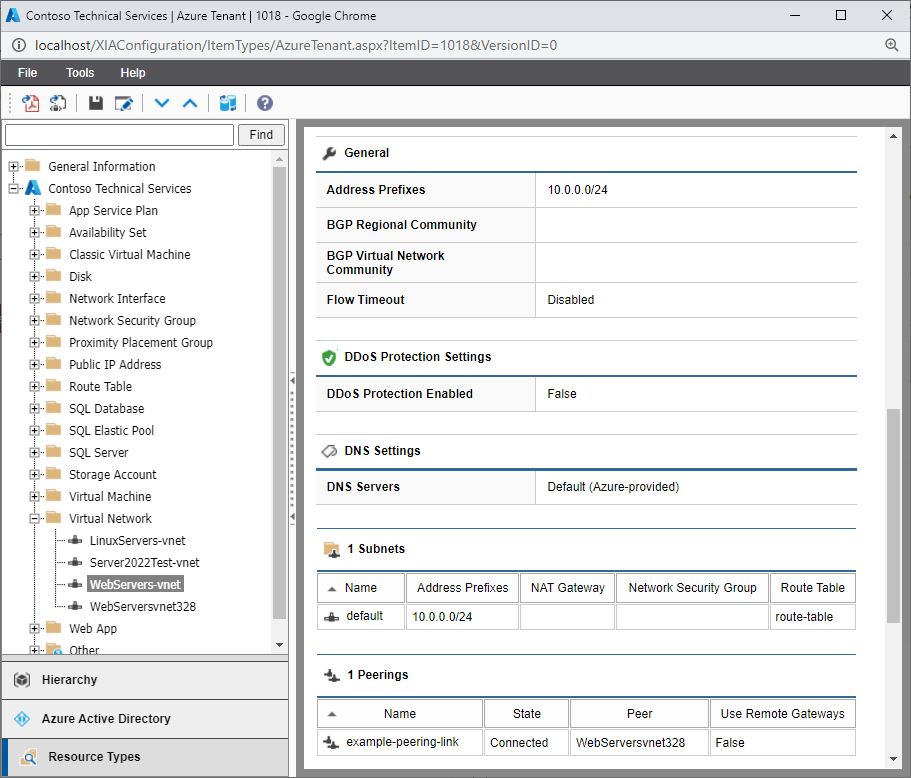Click the DDoS Protection shield icon
The image size is (911, 778).
tap(329, 357)
